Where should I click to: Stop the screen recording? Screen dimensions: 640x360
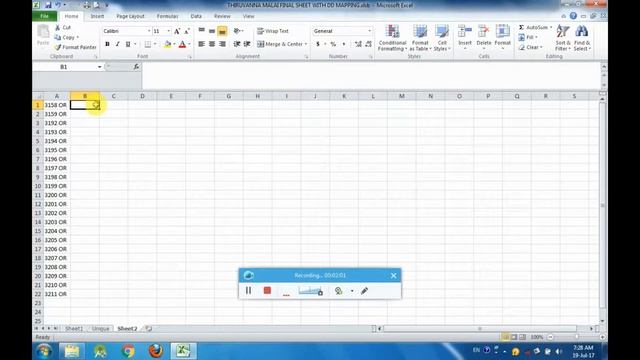pos(267,291)
